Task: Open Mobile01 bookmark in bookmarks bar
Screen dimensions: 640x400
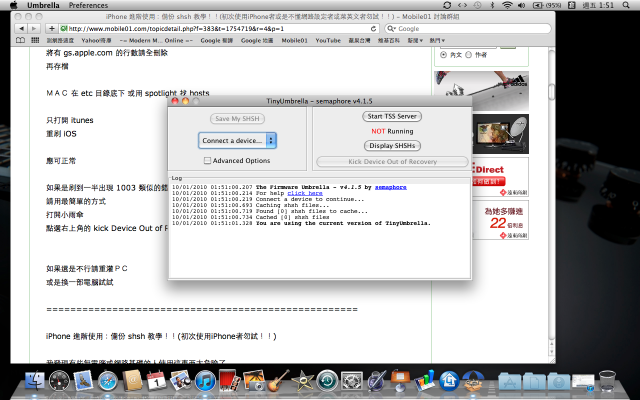Action: [294, 40]
